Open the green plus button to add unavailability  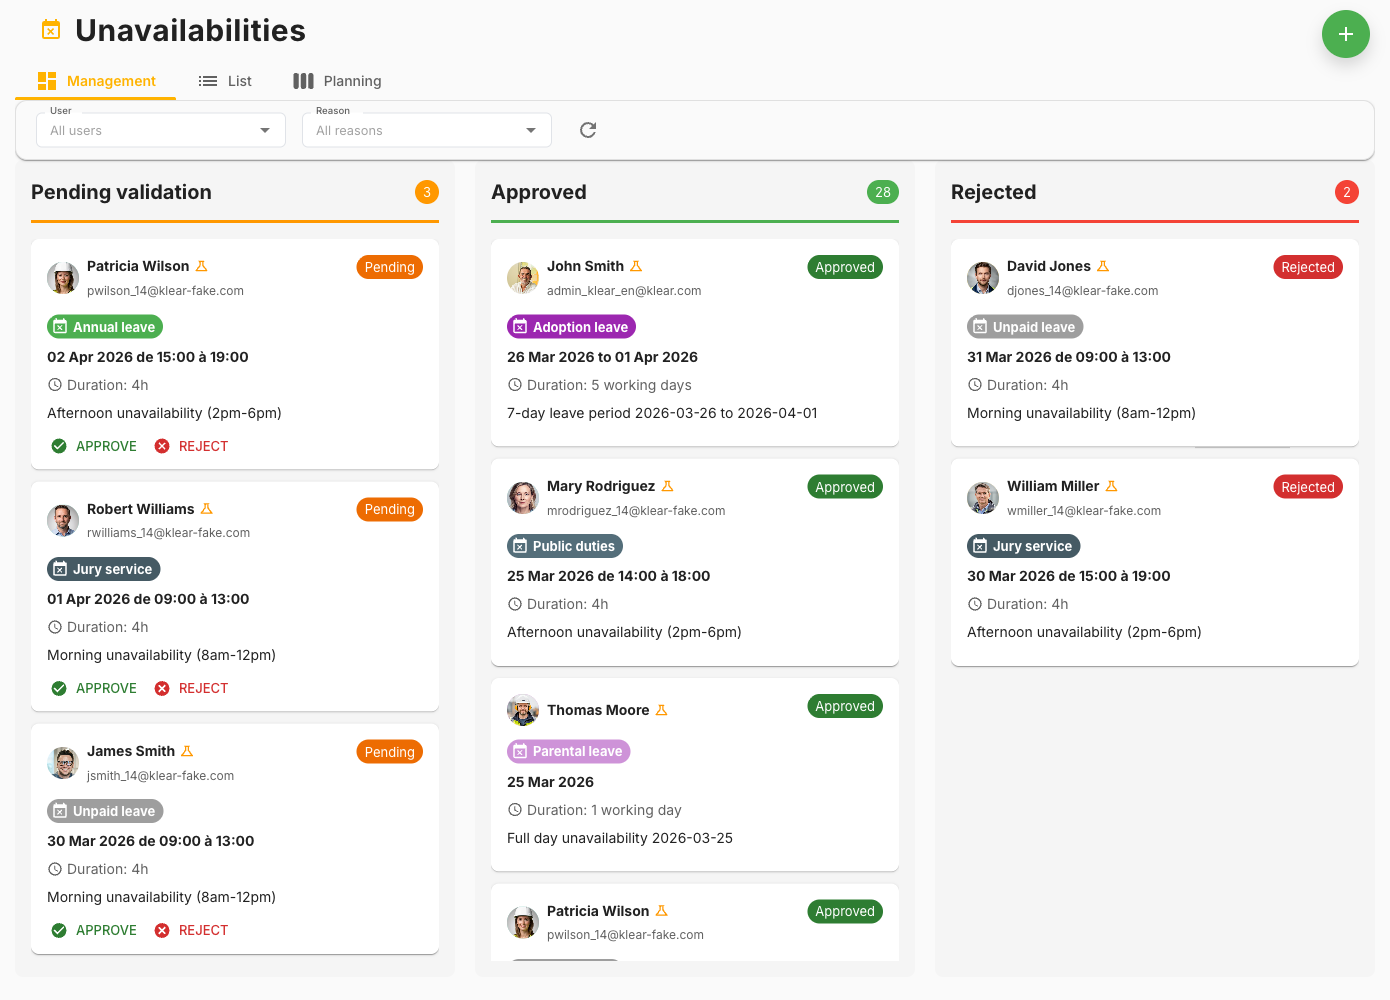point(1345,34)
